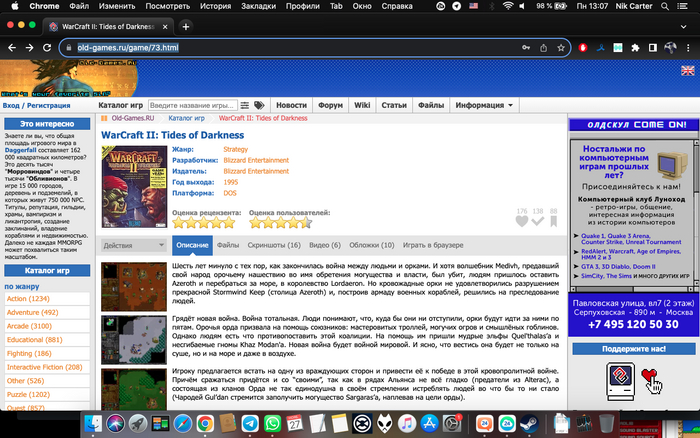Open the 1995 release year link
The image size is (700, 438).
pos(231,182)
